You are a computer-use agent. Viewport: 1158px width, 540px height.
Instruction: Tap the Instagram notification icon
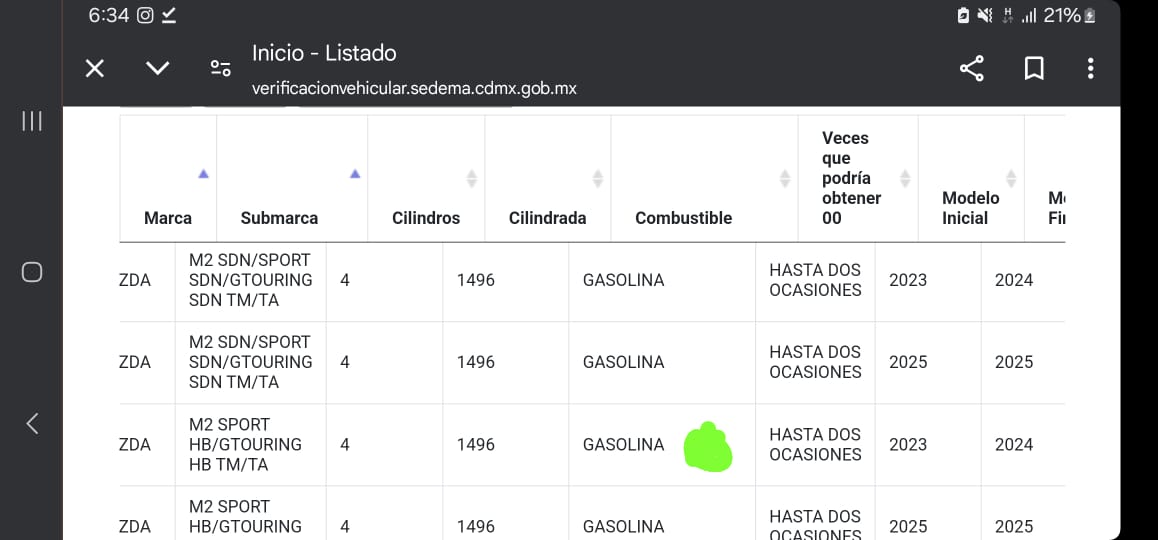(x=145, y=15)
